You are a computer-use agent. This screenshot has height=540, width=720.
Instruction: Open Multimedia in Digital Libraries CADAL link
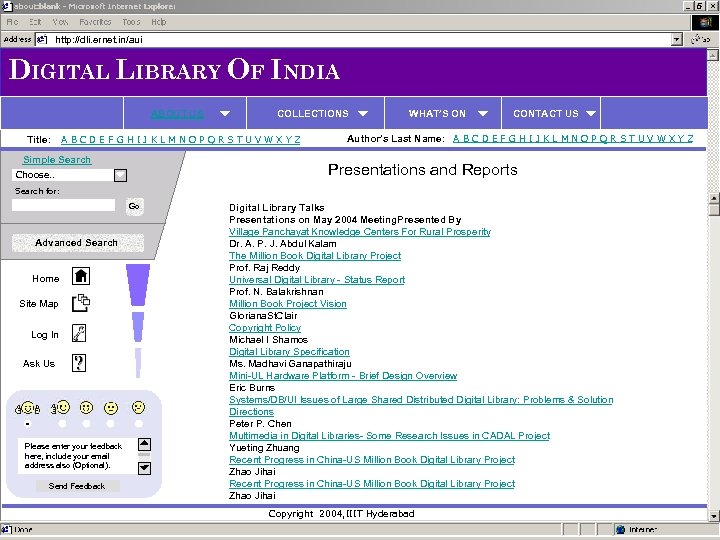[x=389, y=435]
